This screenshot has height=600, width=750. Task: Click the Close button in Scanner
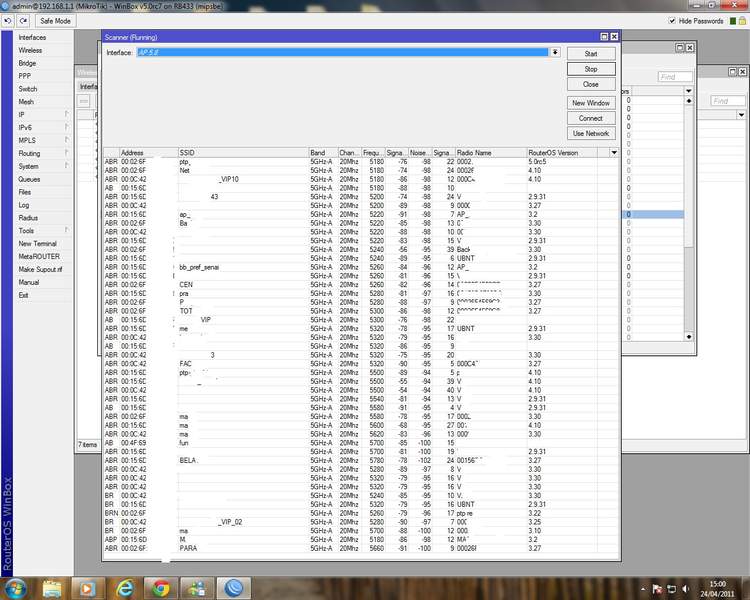591,84
